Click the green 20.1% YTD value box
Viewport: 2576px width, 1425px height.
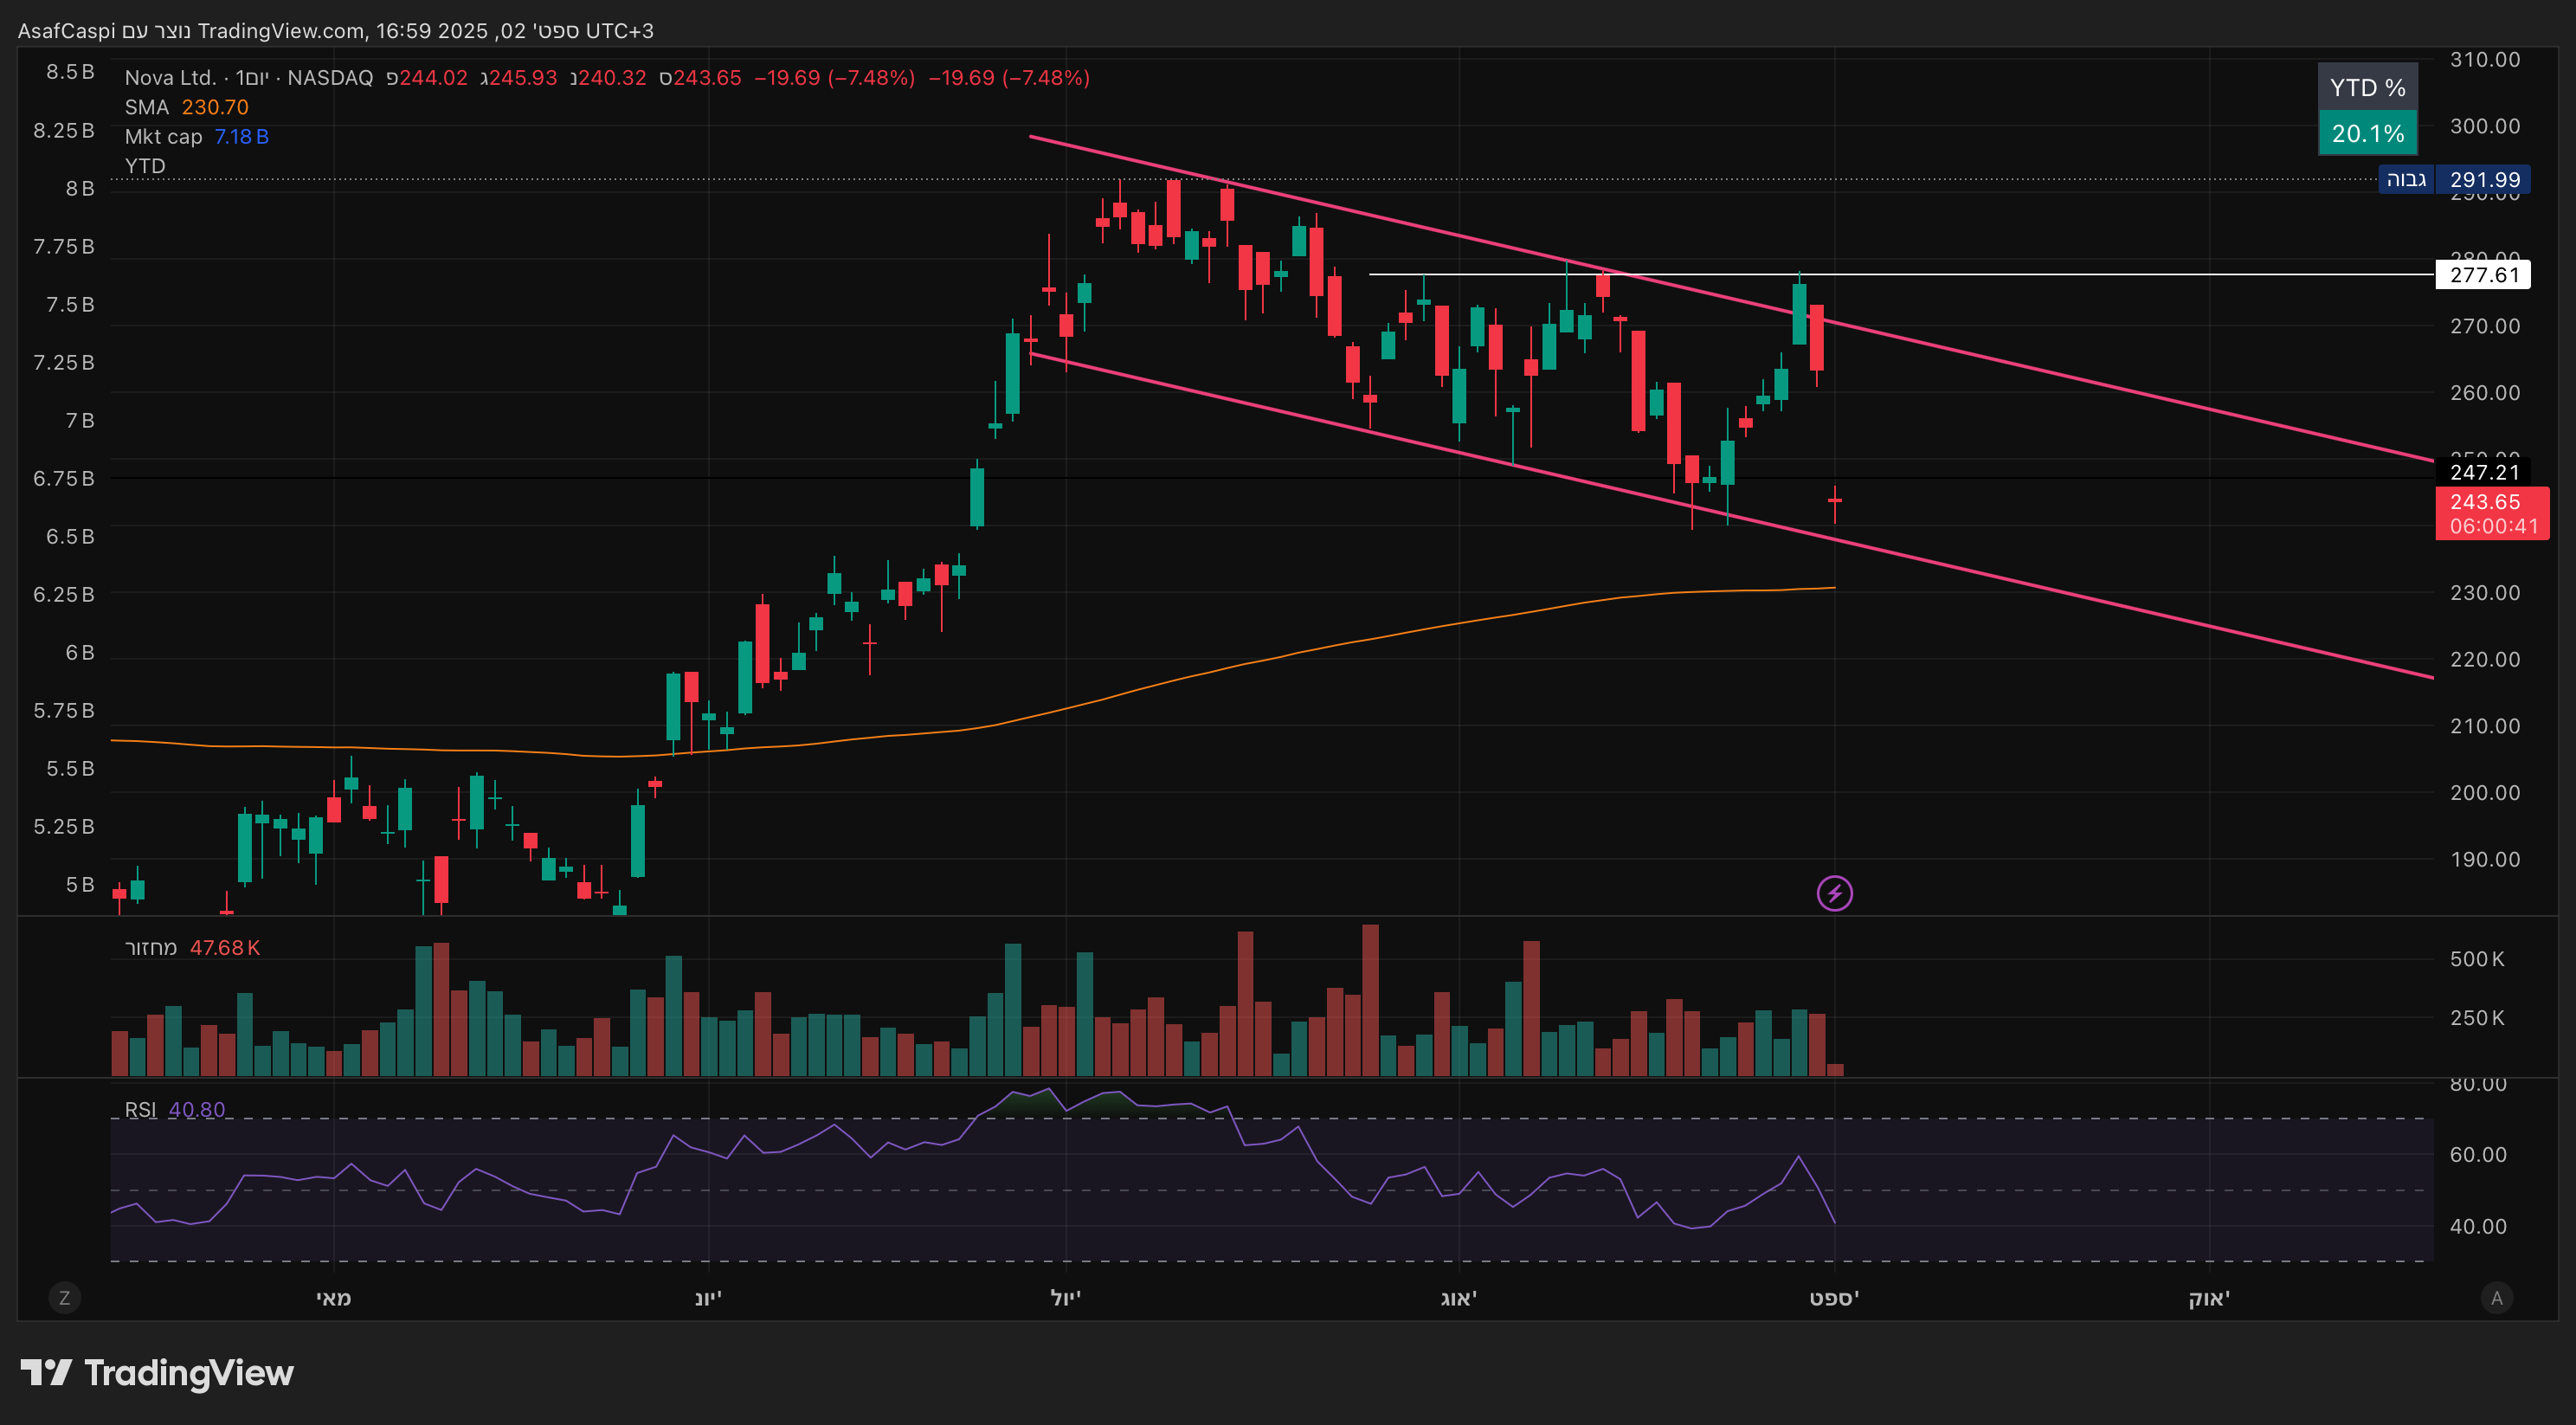(x=2367, y=133)
